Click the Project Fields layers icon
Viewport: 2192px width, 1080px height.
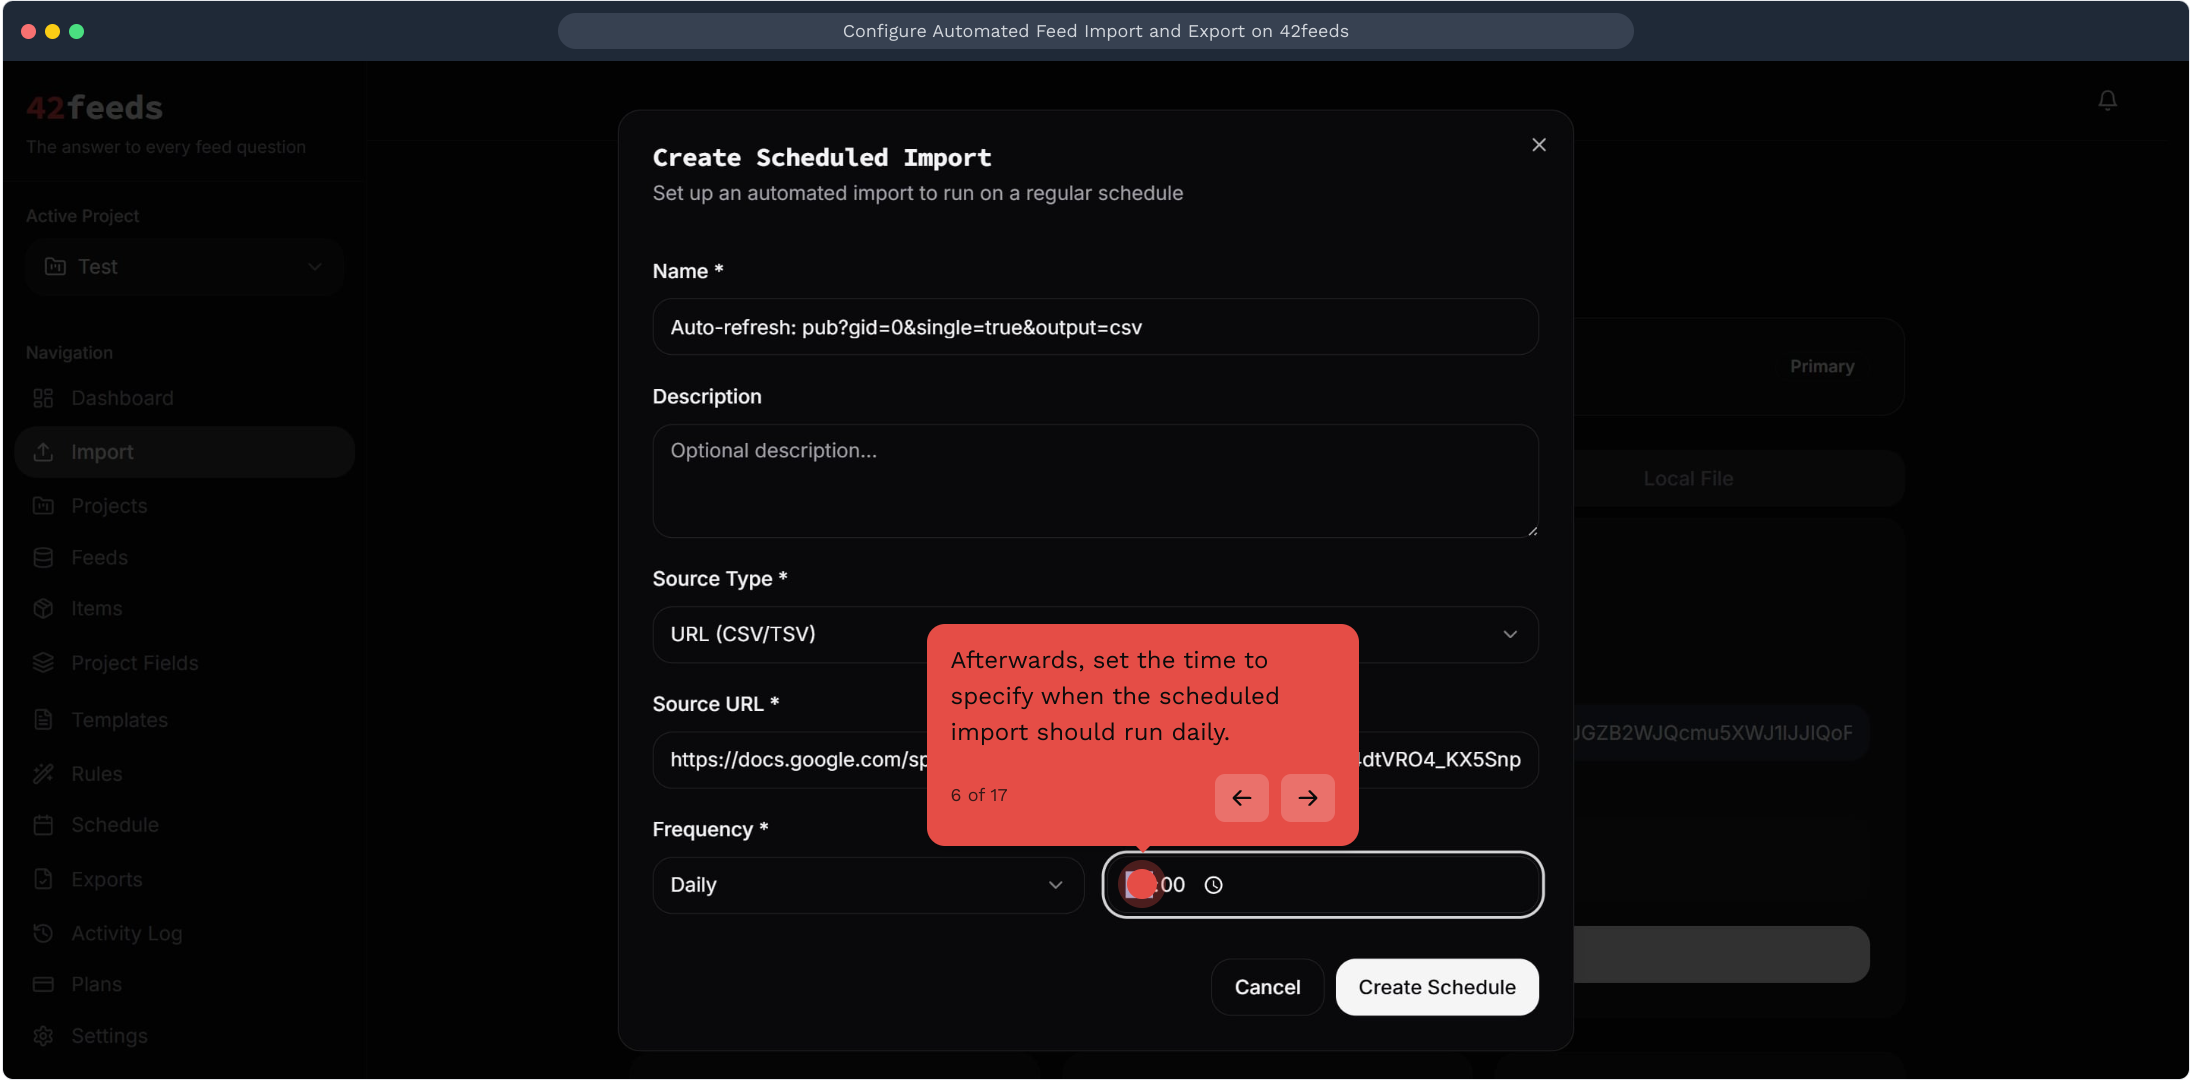[43, 663]
